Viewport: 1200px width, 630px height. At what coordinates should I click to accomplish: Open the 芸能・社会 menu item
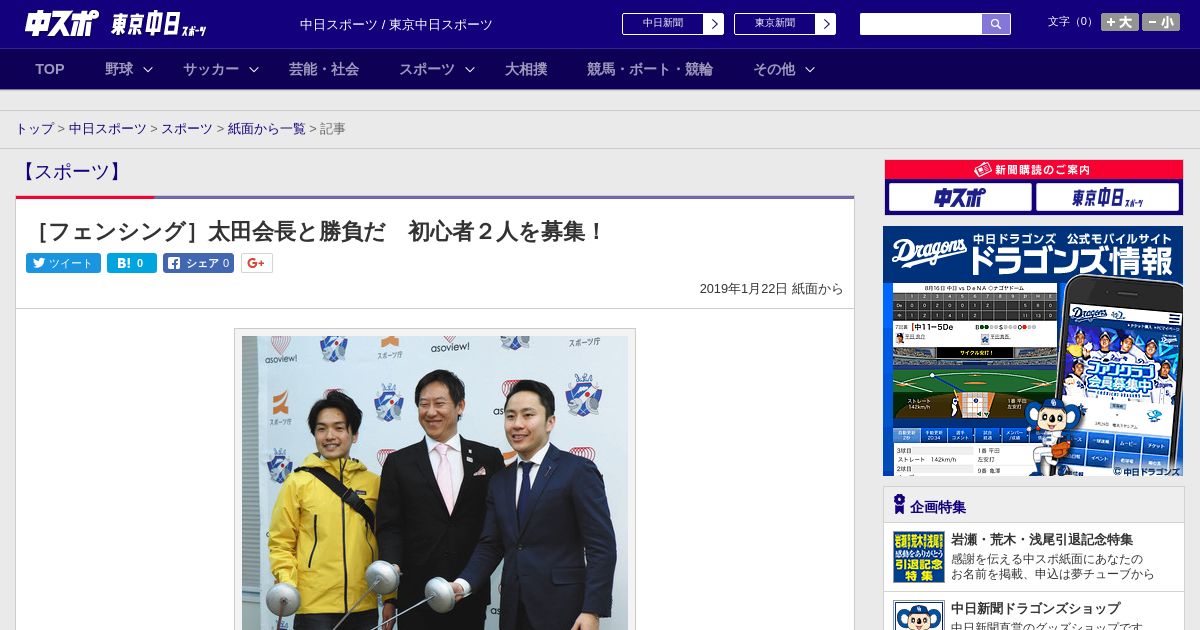tap(324, 69)
